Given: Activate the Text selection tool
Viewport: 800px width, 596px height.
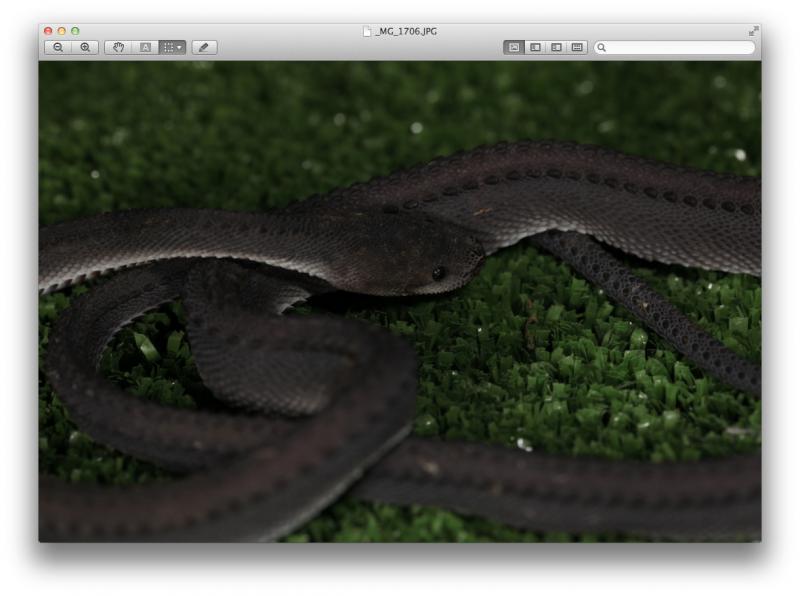Looking at the screenshot, I should [145, 47].
